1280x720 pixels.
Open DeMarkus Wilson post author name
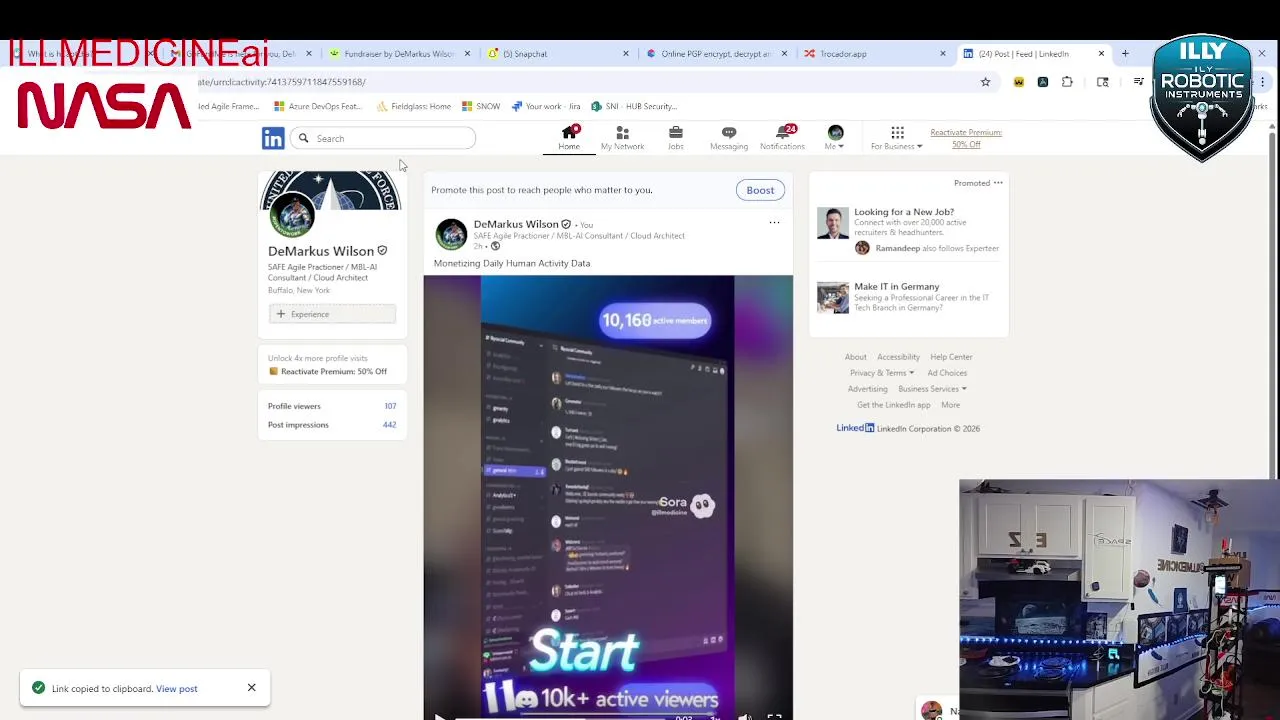(516, 224)
